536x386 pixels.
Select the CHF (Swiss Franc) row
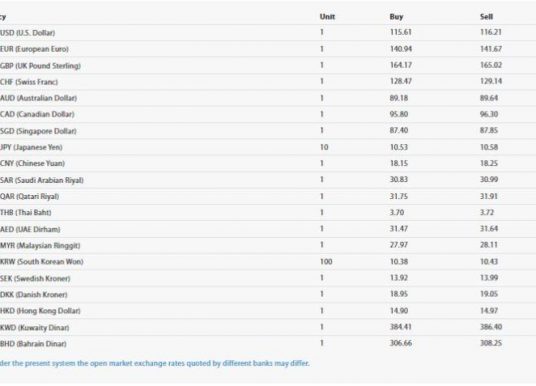pyautogui.click(x=268, y=82)
